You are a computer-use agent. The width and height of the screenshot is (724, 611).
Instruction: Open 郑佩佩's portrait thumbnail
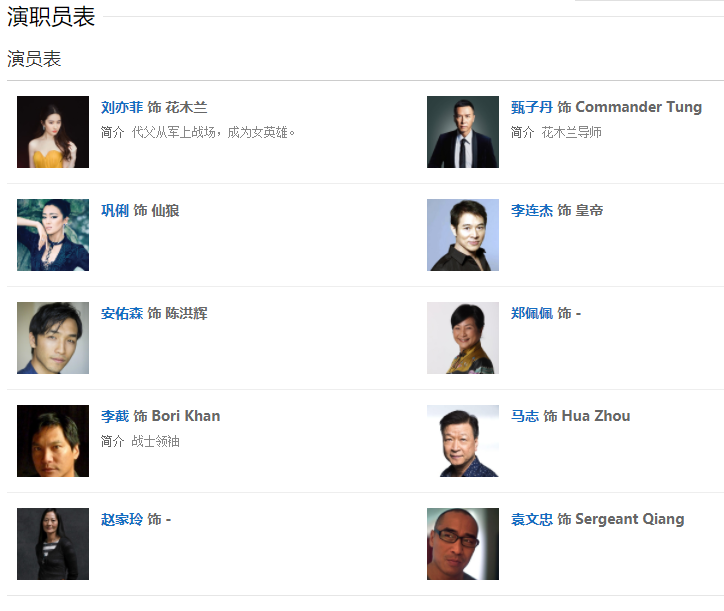click(x=463, y=338)
